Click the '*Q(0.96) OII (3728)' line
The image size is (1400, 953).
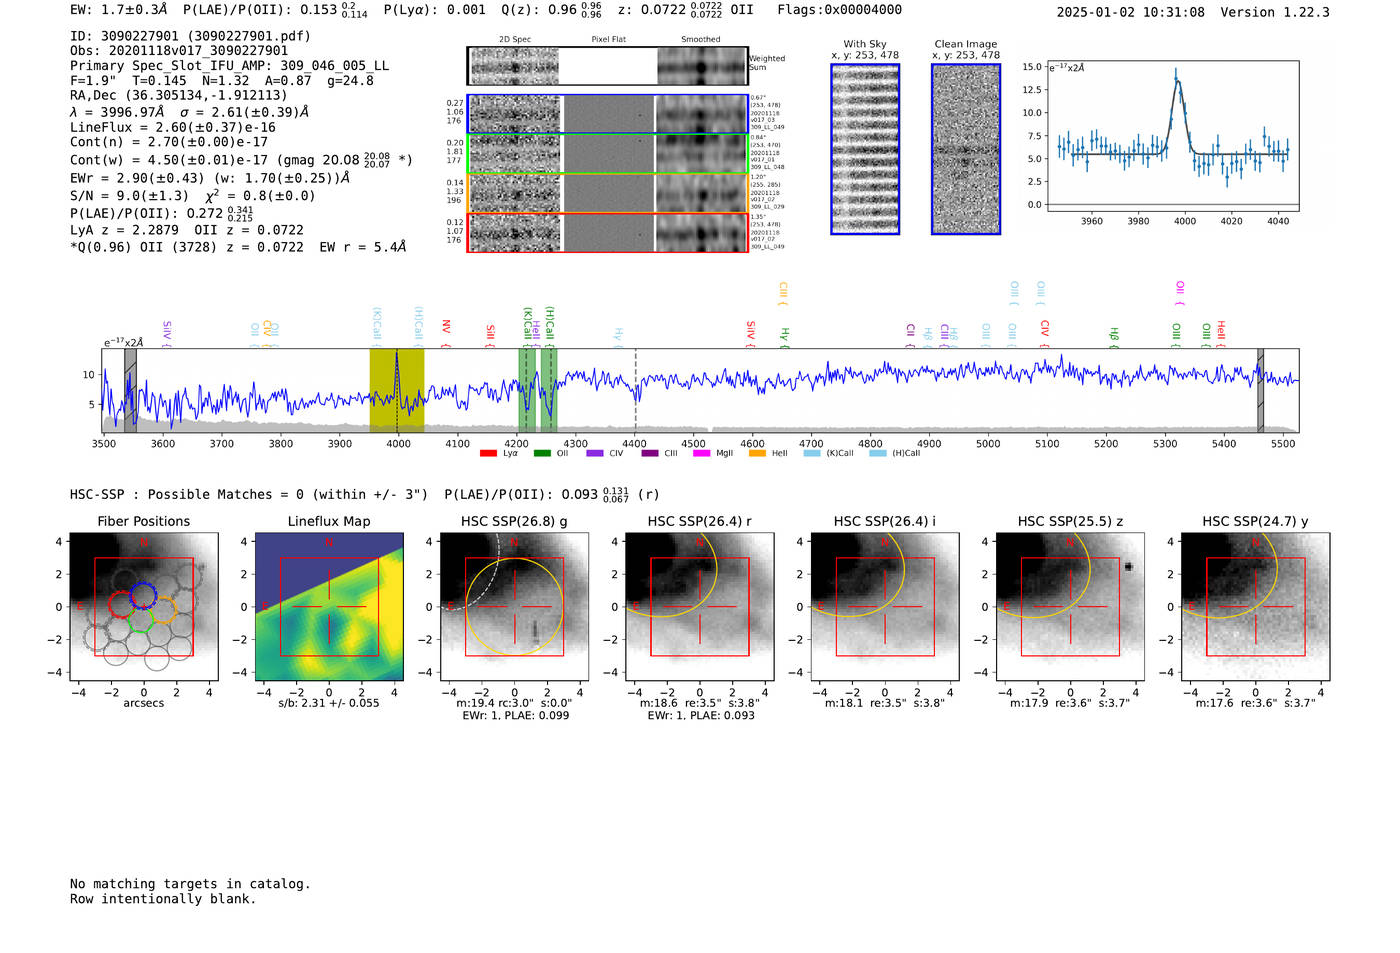[x=238, y=247]
